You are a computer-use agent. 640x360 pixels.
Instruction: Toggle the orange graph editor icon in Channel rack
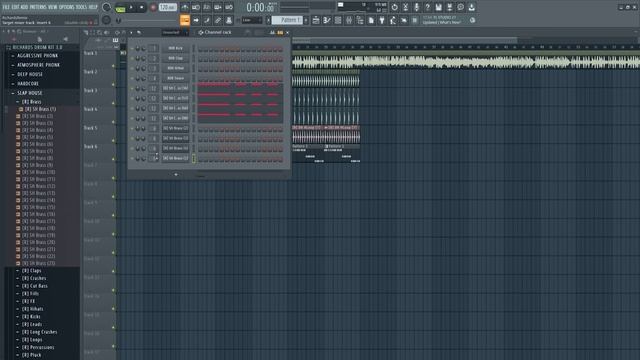click(x=280, y=32)
